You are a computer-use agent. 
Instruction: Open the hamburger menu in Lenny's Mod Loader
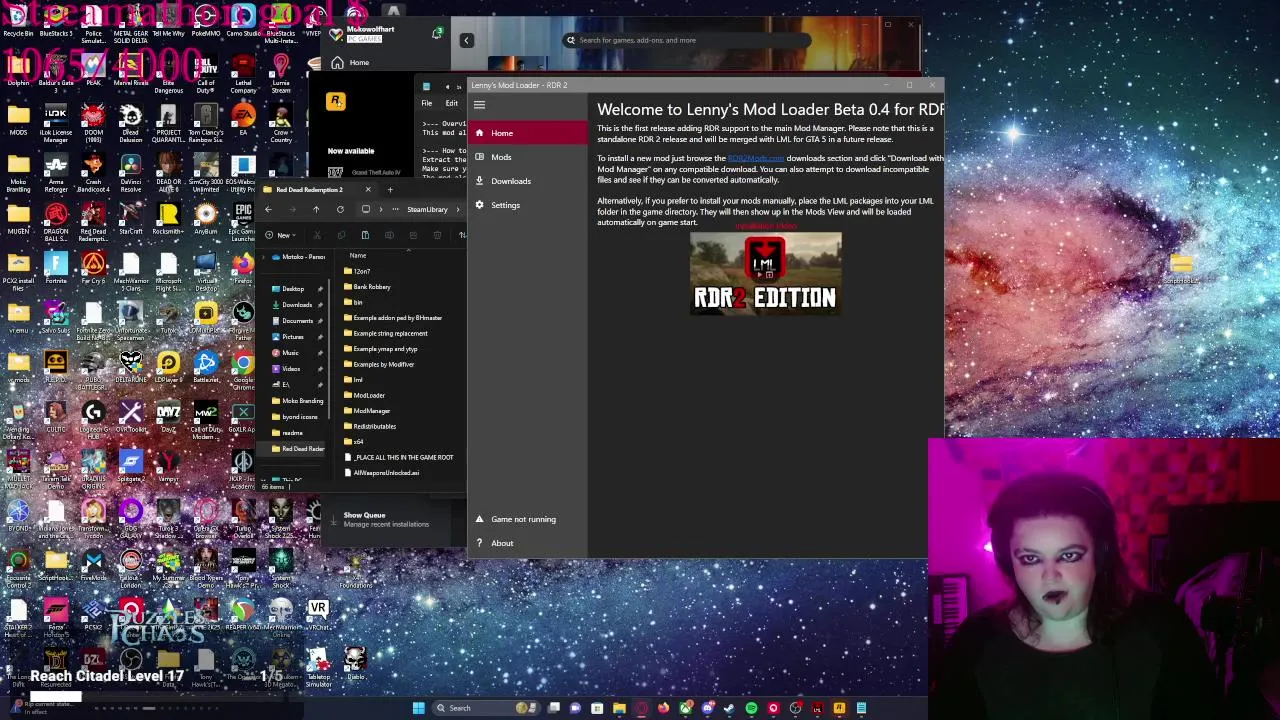(479, 105)
